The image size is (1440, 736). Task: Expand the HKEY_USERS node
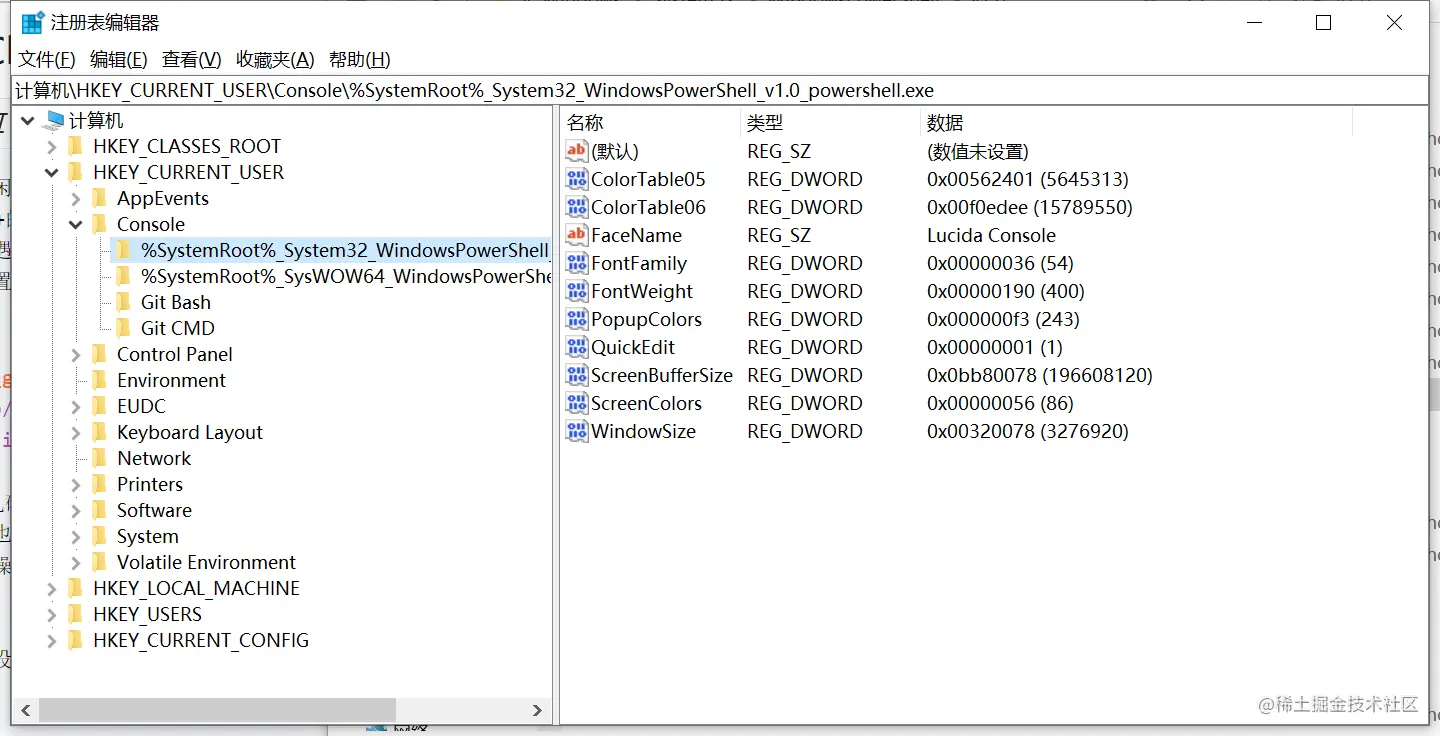(51, 615)
